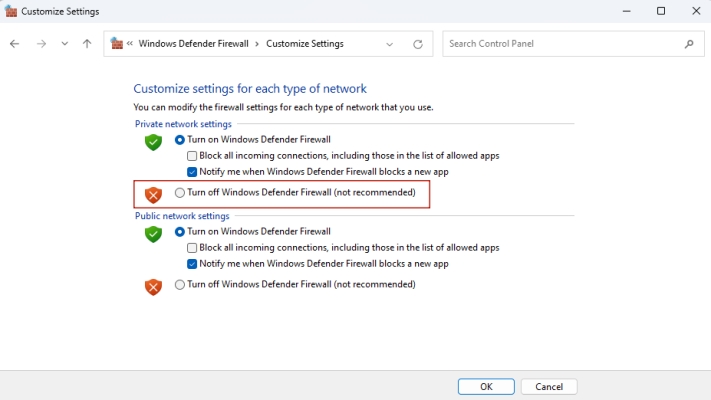The width and height of the screenshot is (711, 400).
Task: Open the recent locations chevron
Action: coord(65,44)
